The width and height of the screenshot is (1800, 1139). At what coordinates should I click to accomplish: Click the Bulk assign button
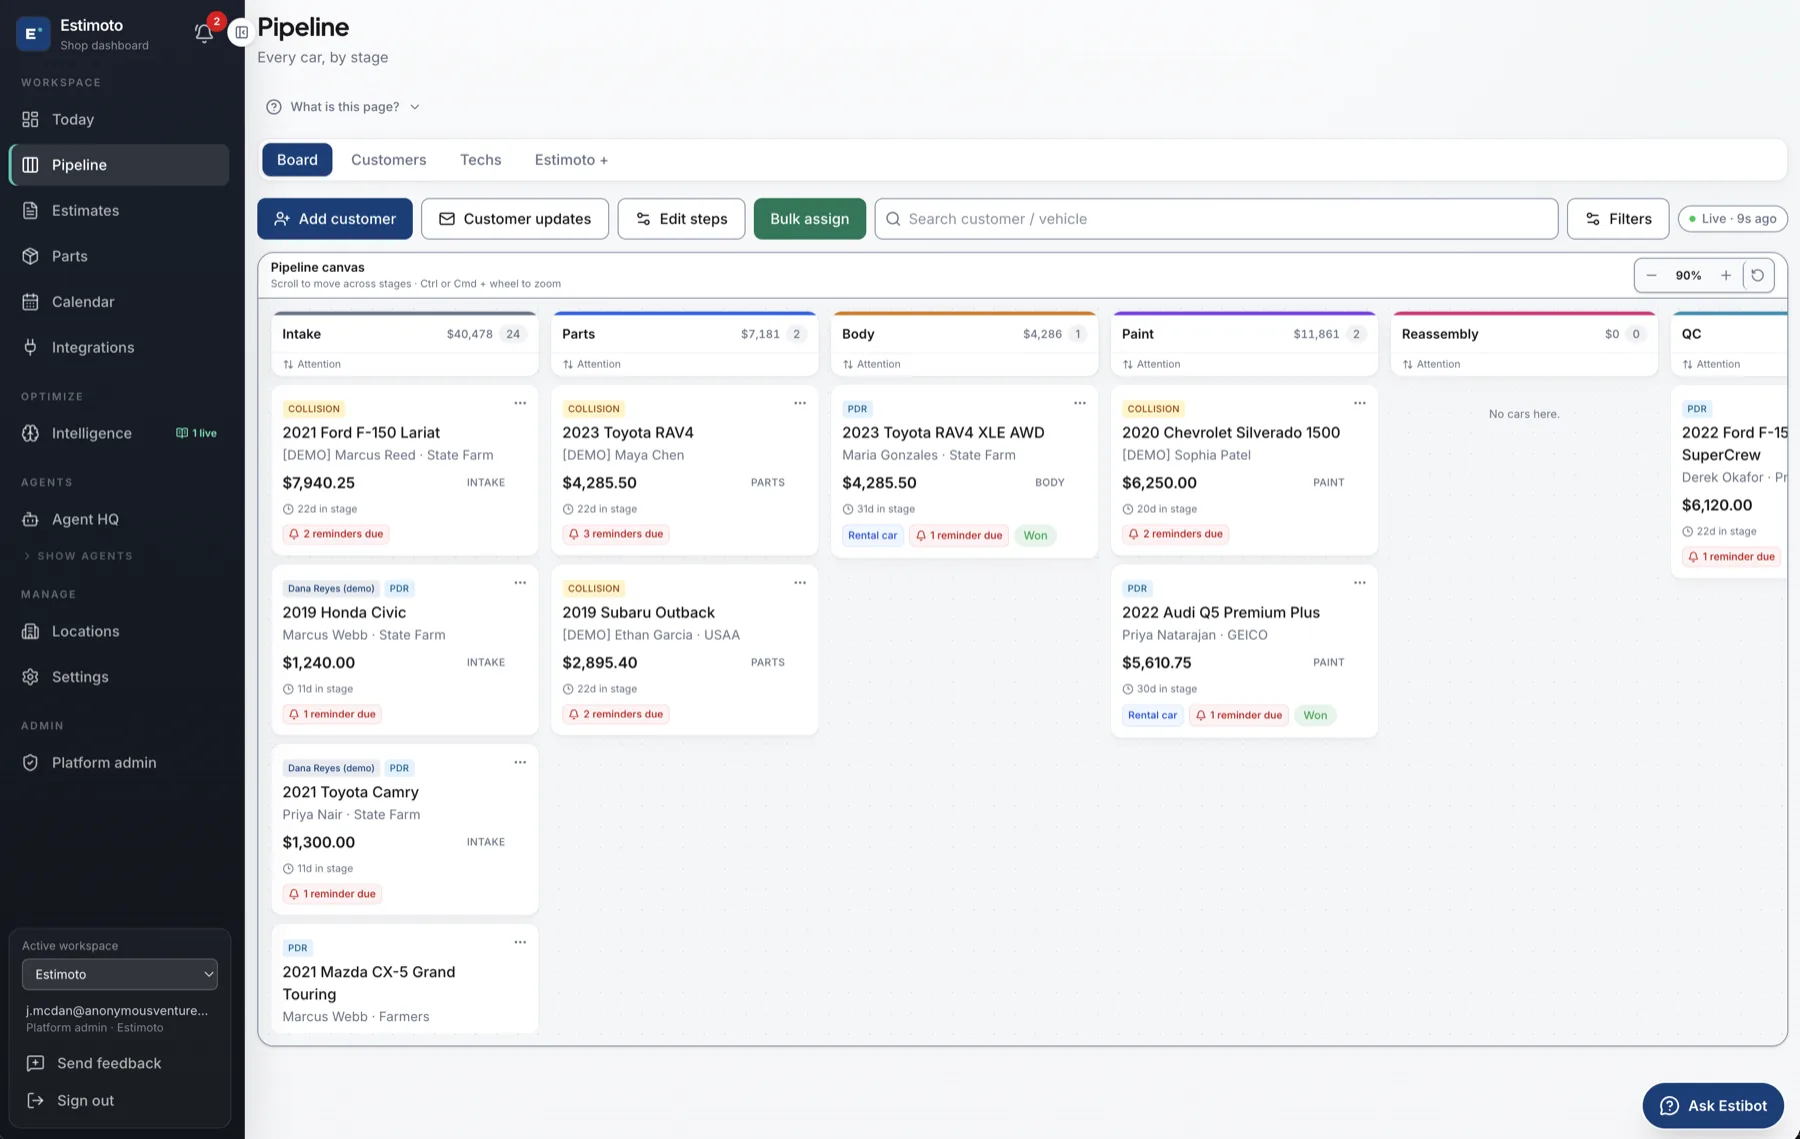coord(810,219)
